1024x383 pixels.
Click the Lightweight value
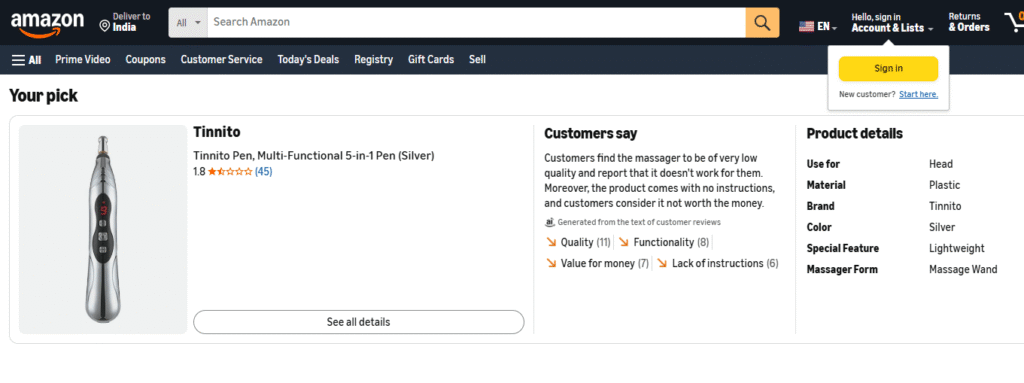[957, 248]
